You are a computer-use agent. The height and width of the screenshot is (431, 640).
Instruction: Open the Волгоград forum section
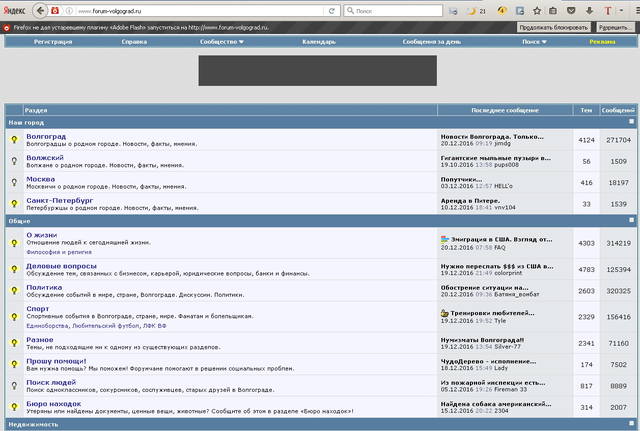click(x=46, y=136)
